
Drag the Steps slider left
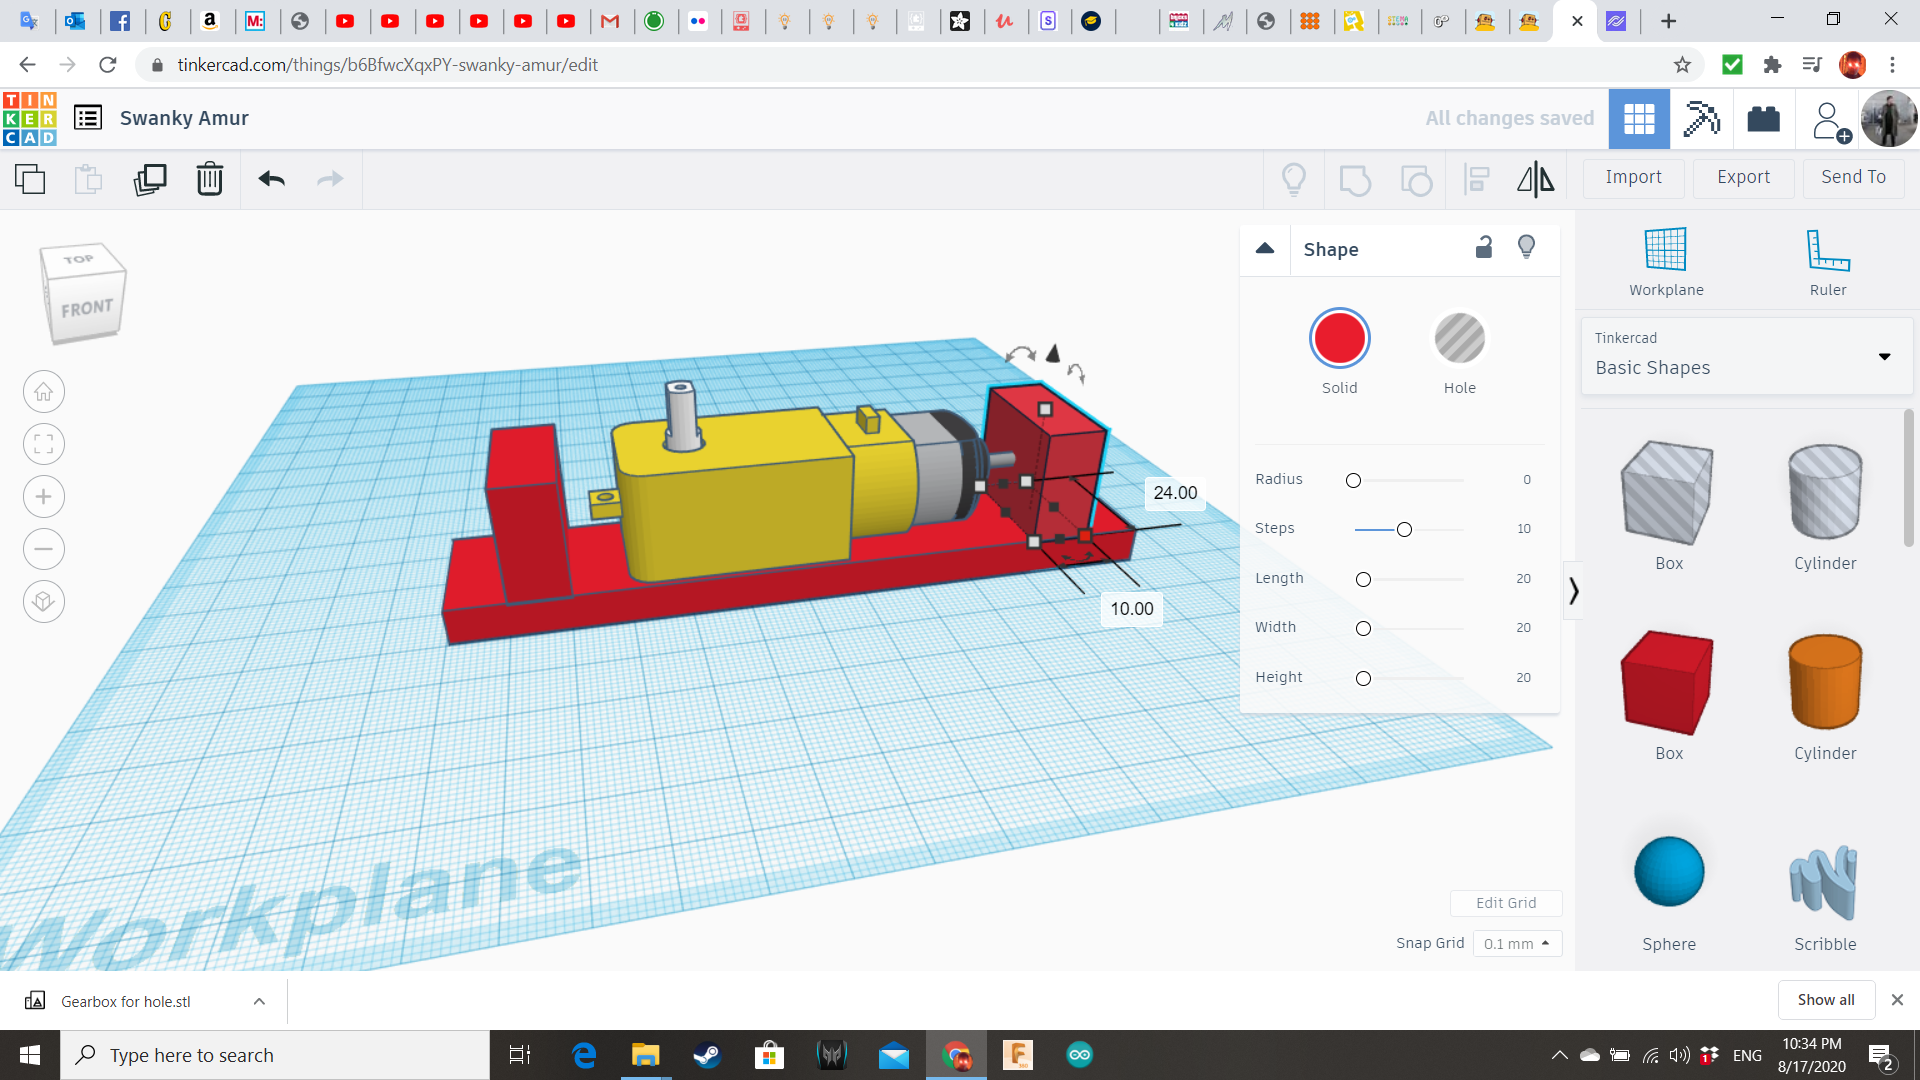coord(1403,527)
